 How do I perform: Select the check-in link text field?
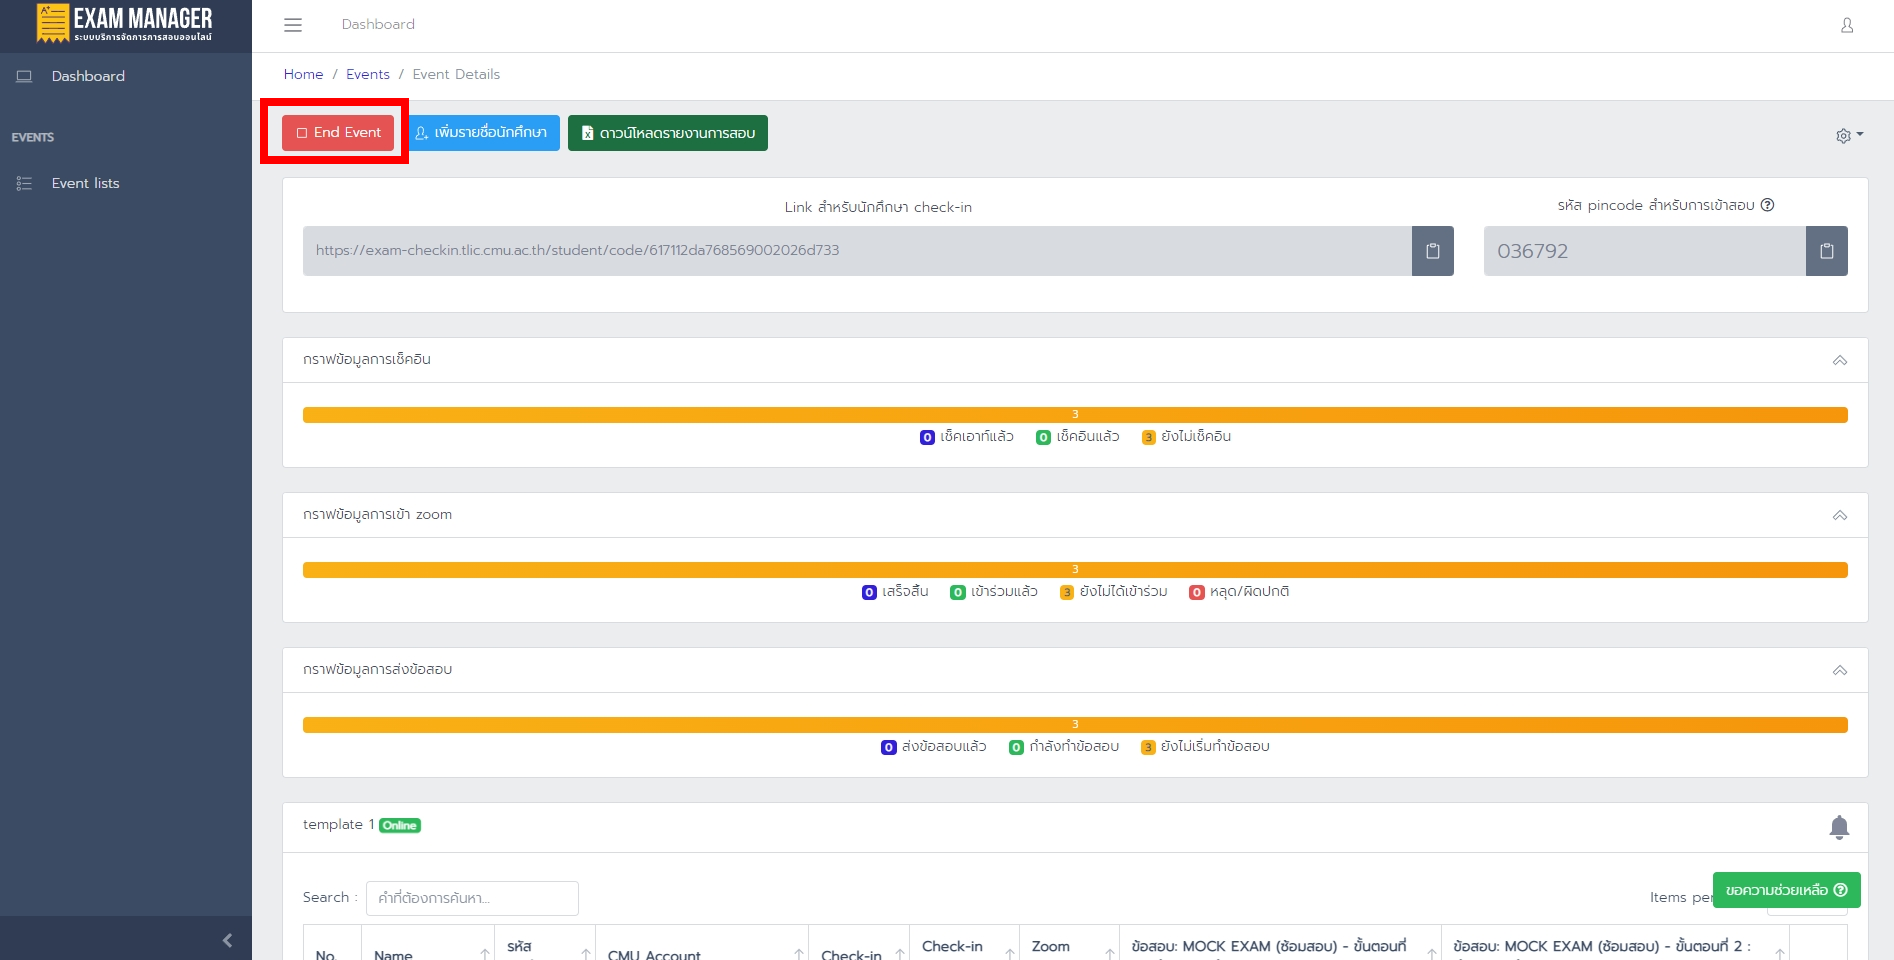pyautogui.click(x=857, y=251)
